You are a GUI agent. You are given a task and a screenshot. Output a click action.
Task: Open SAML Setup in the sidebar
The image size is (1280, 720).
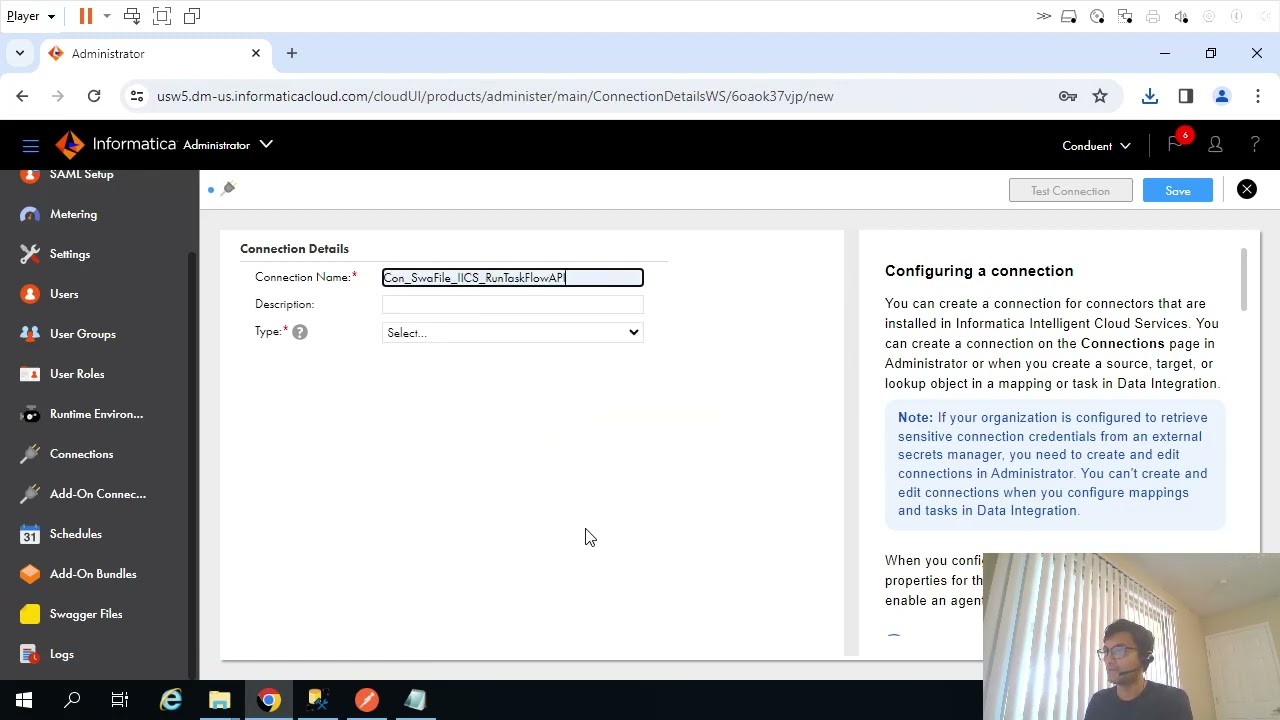coord(81,175)
